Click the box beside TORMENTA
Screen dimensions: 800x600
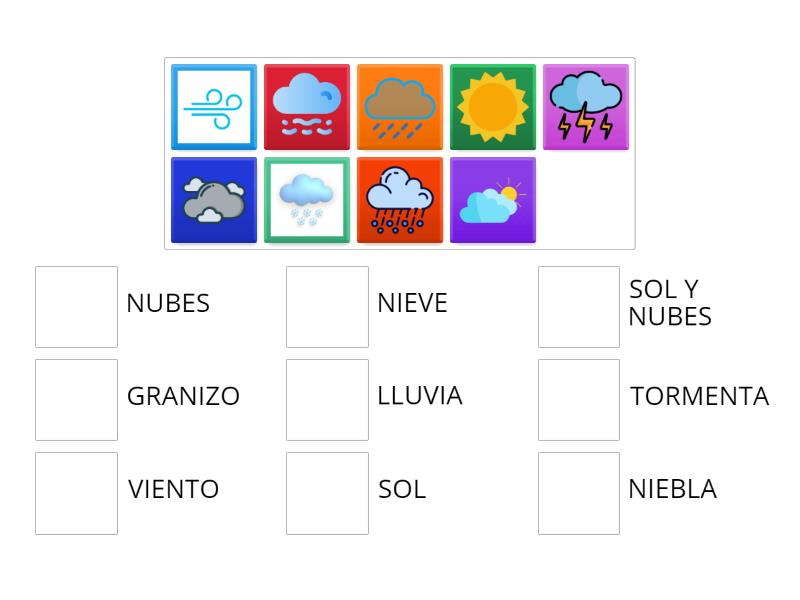(x=578, y=398)
